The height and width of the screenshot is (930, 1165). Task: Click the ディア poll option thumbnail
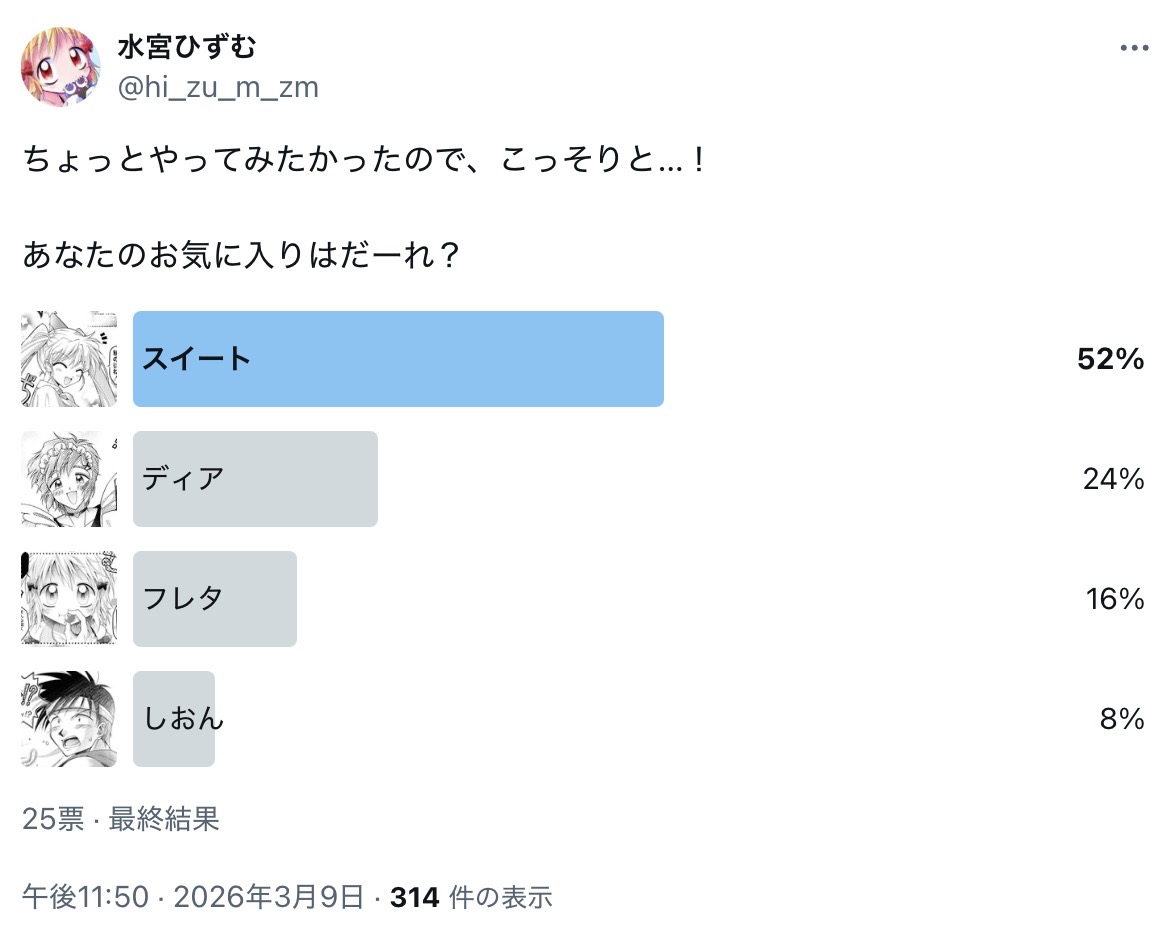(69, 479)
